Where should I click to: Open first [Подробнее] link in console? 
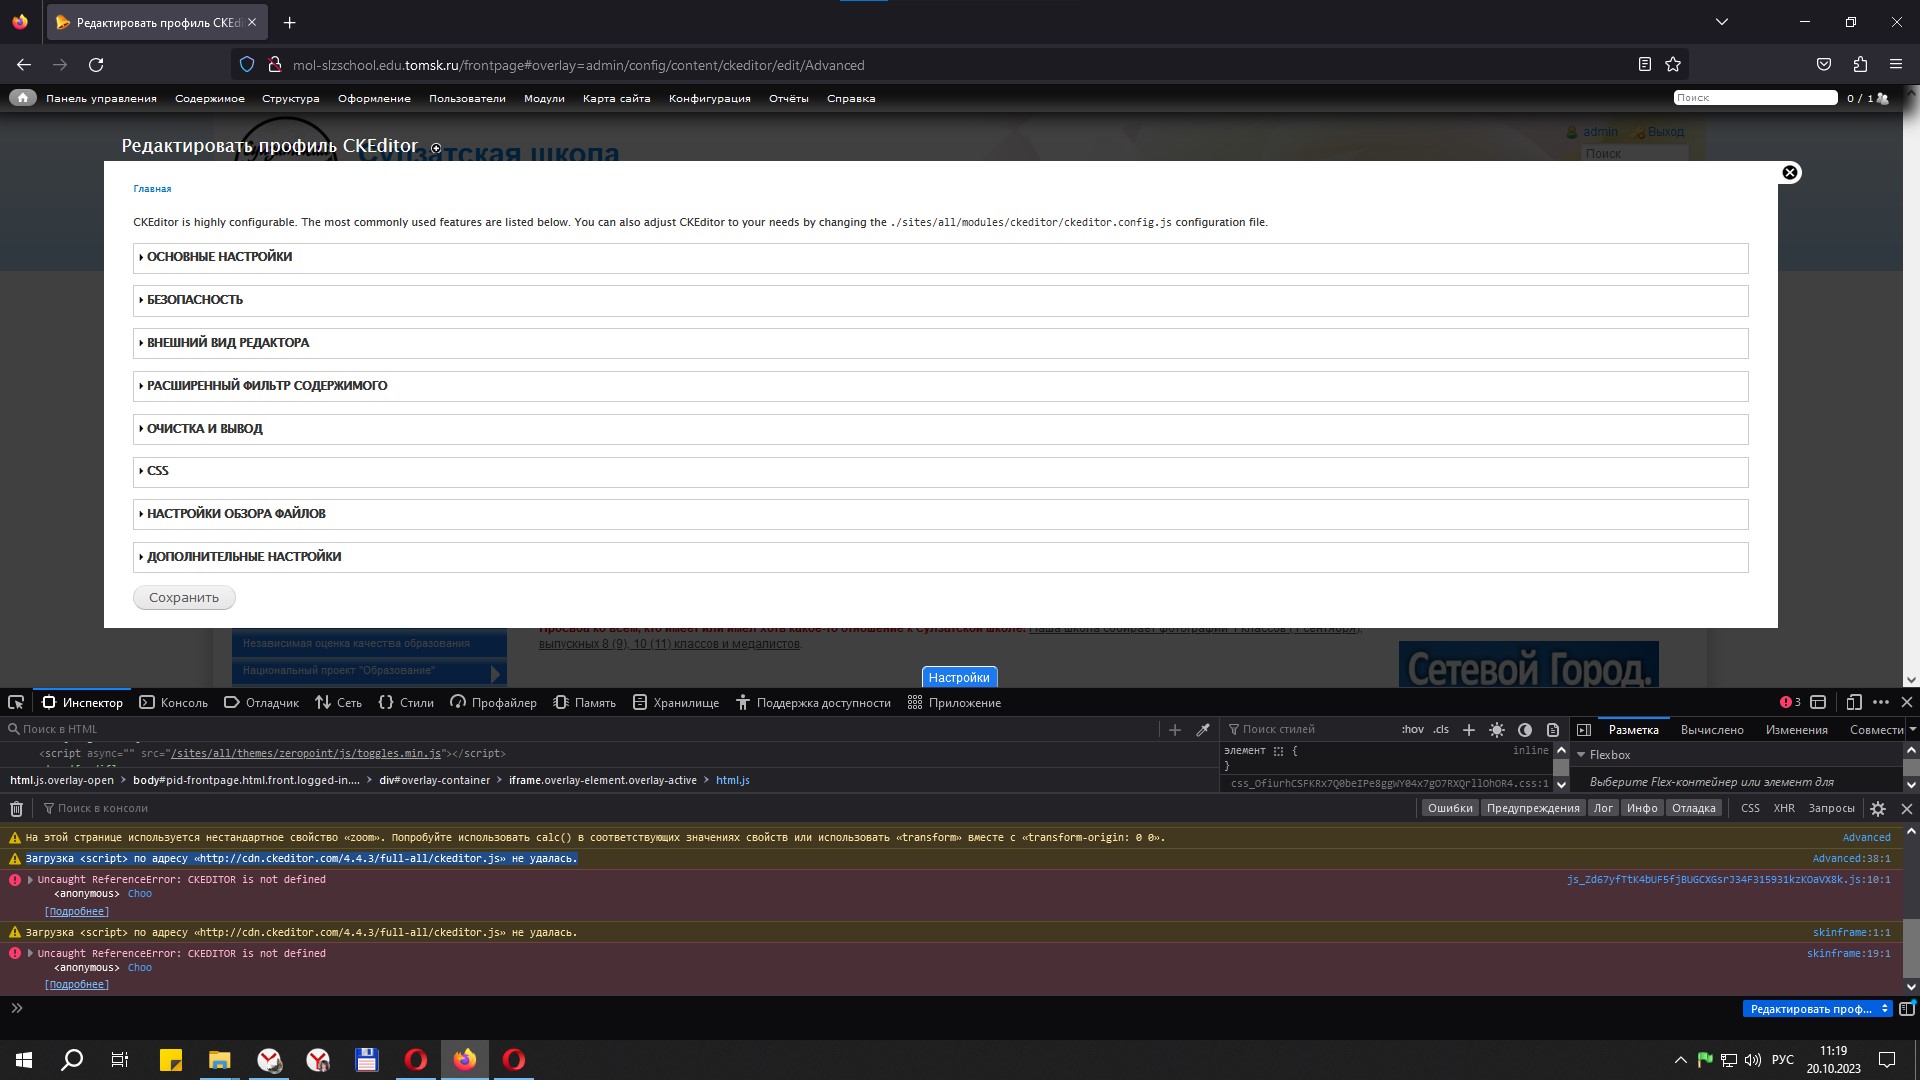pyautogui.click(x=77, y=912)
